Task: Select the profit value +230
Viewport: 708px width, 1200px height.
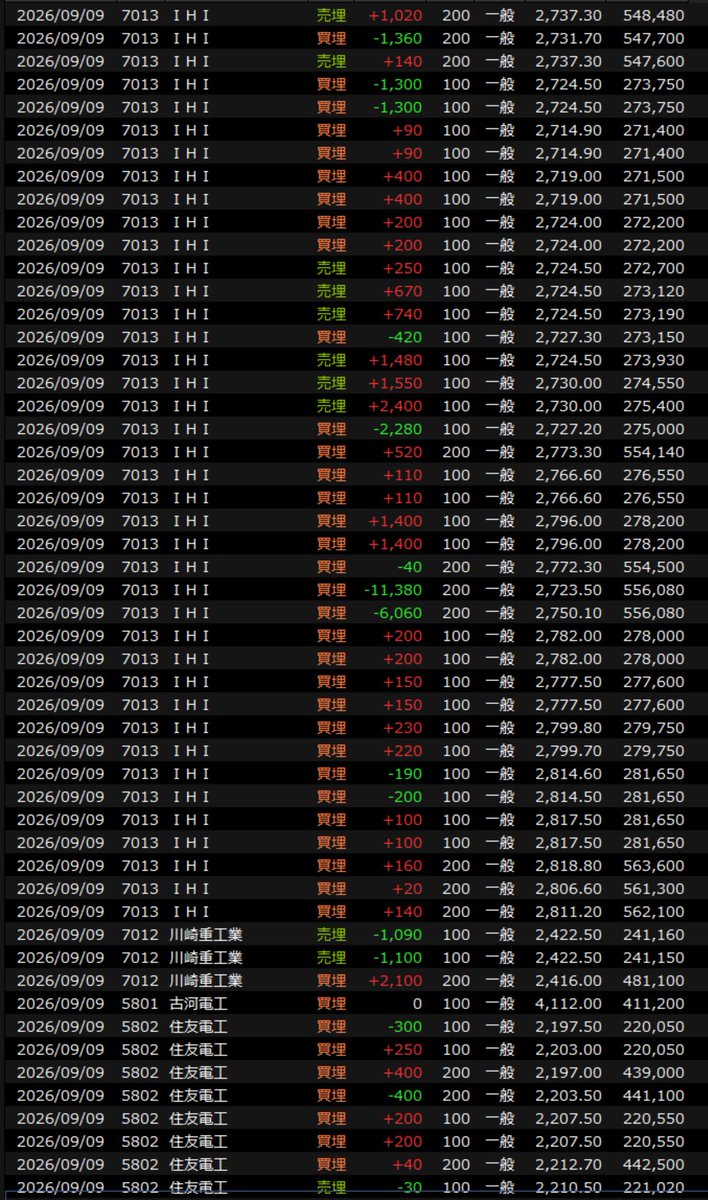Action: (403, 728)
